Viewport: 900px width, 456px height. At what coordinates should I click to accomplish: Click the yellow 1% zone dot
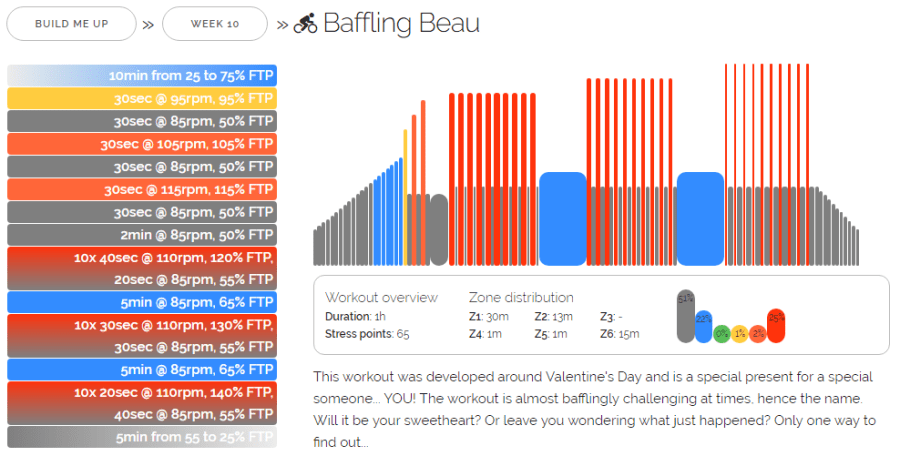(x=740, y=333)
